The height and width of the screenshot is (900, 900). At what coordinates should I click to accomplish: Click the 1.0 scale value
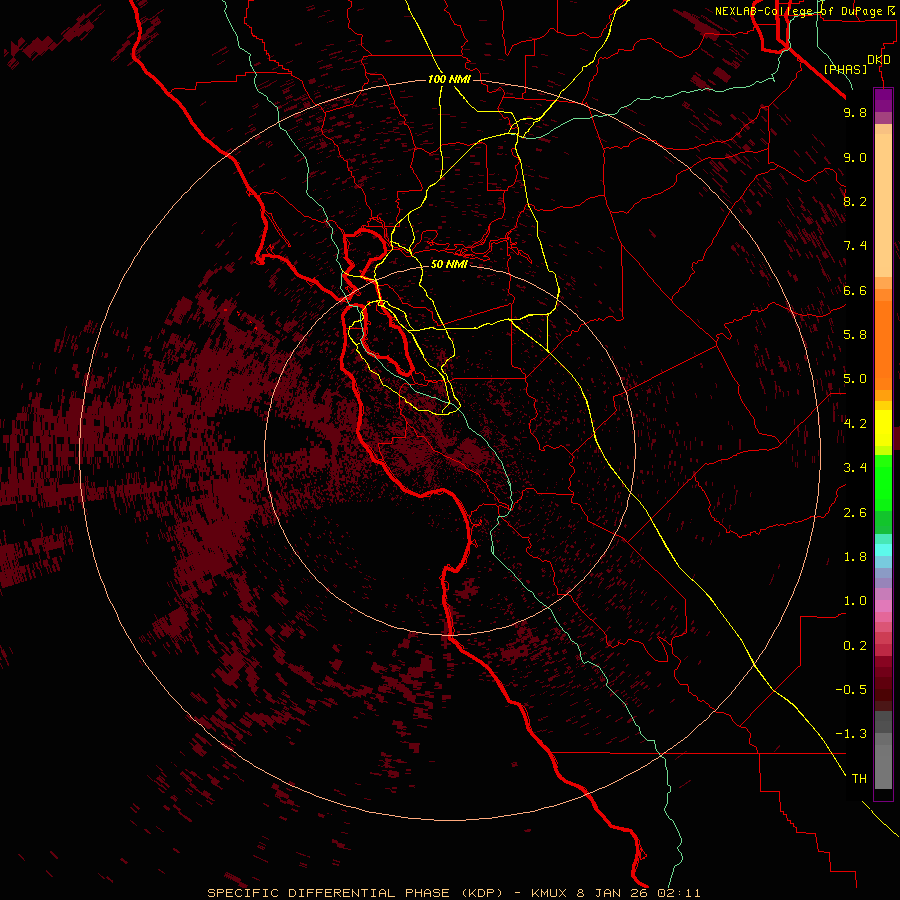[x=855, y=601]
